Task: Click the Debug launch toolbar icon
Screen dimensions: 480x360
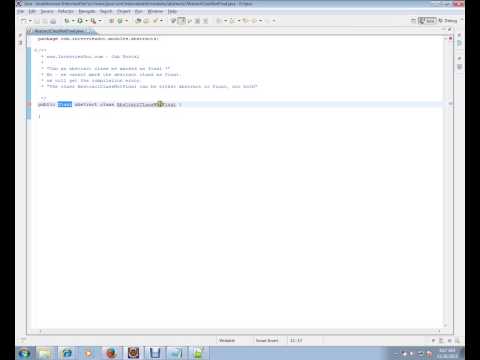Action: [x=67, y=21]
